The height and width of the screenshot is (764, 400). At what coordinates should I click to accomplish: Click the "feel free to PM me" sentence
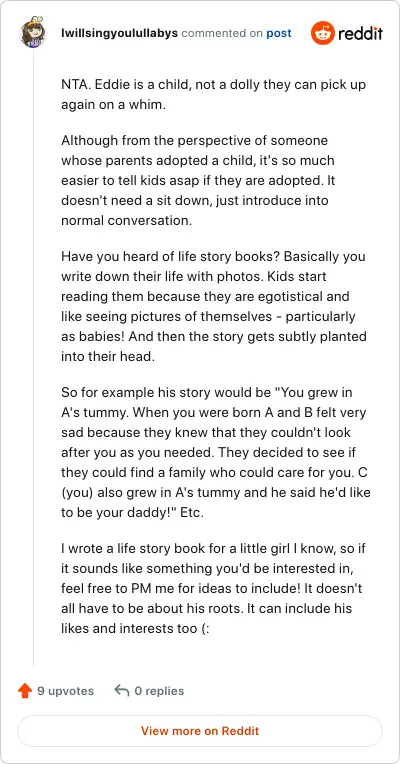click(179, 588)
